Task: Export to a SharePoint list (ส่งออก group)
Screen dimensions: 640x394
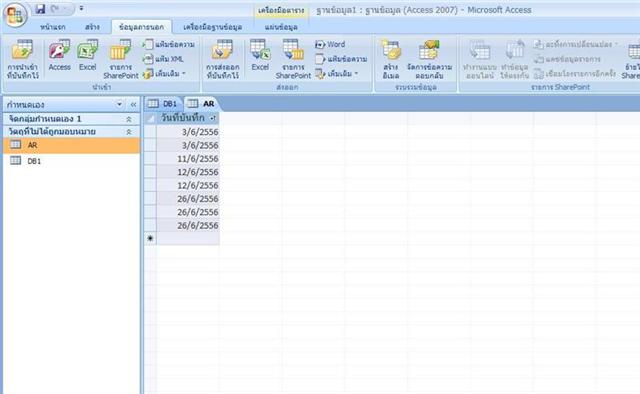Action: coord(293,59)
